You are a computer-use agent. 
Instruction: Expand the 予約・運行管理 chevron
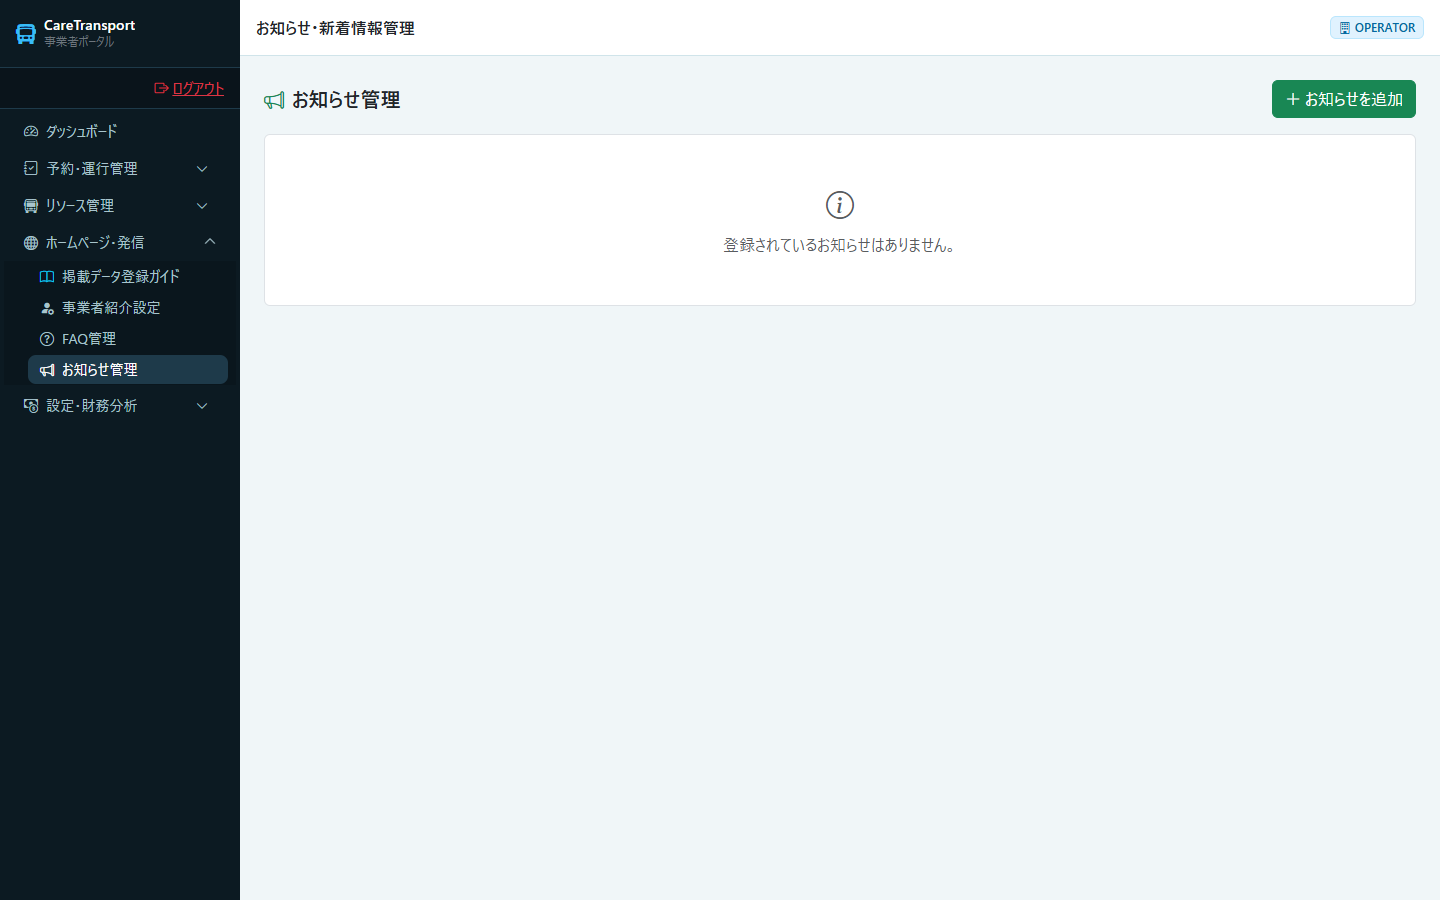202,168
